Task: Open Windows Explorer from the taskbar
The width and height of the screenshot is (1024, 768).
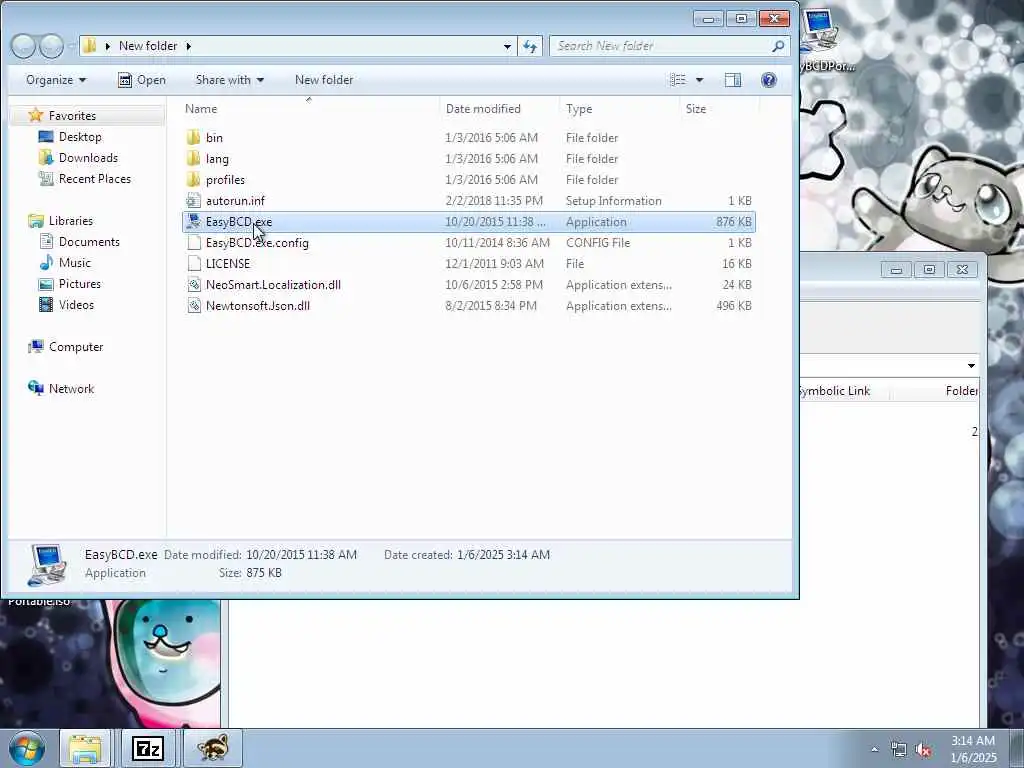Action: 86,748
